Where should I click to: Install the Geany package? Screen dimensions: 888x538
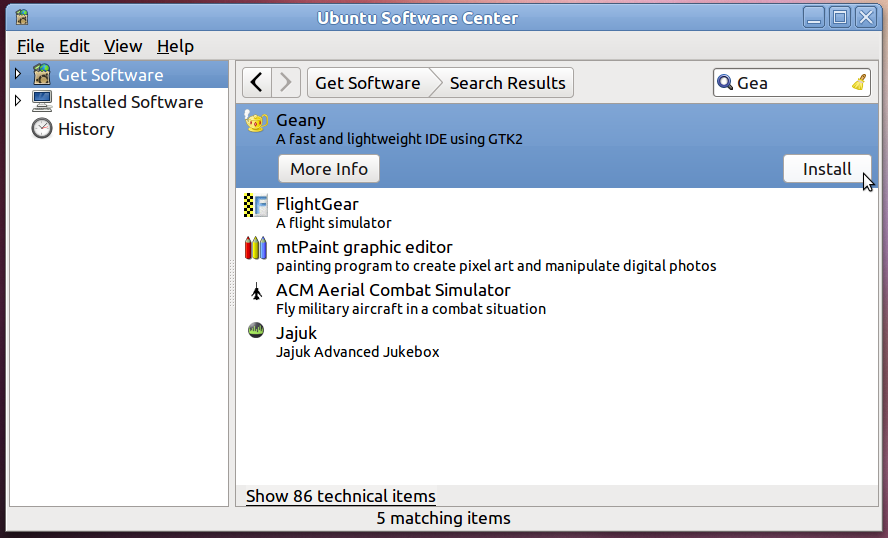point(827,169)
